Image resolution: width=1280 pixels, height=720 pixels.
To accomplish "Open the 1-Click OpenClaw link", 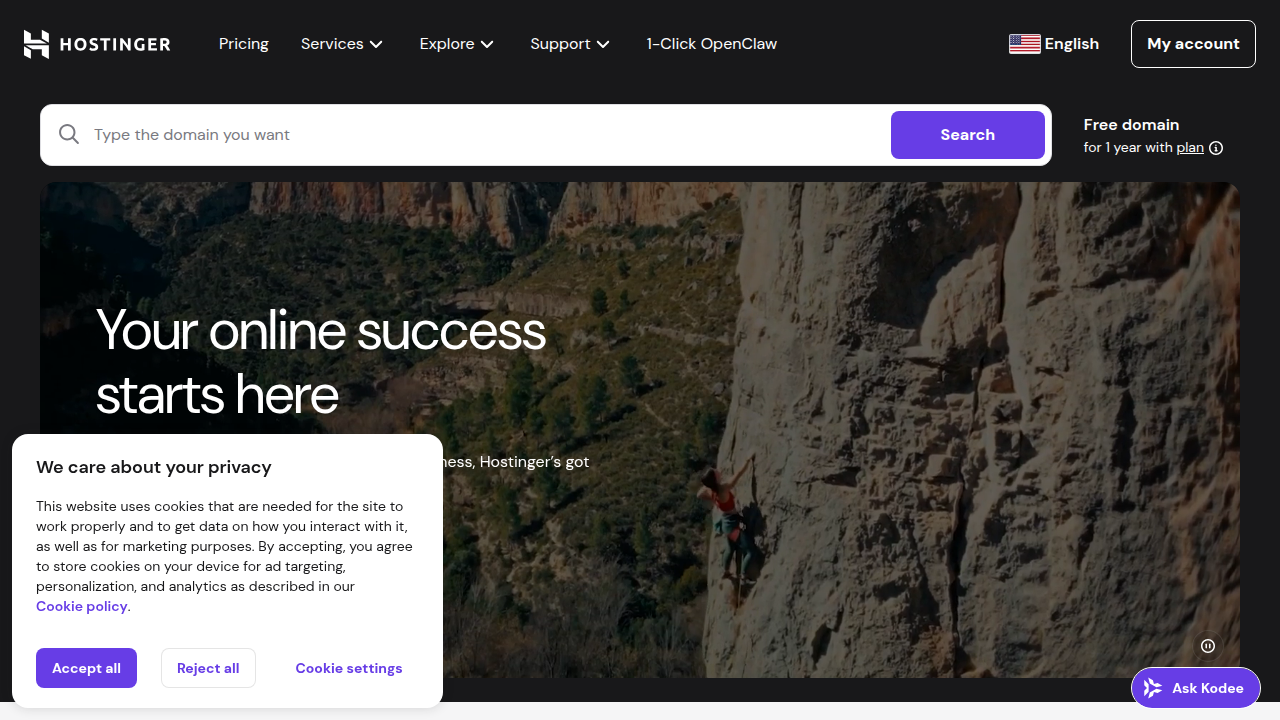I will [x=712, y=44].
